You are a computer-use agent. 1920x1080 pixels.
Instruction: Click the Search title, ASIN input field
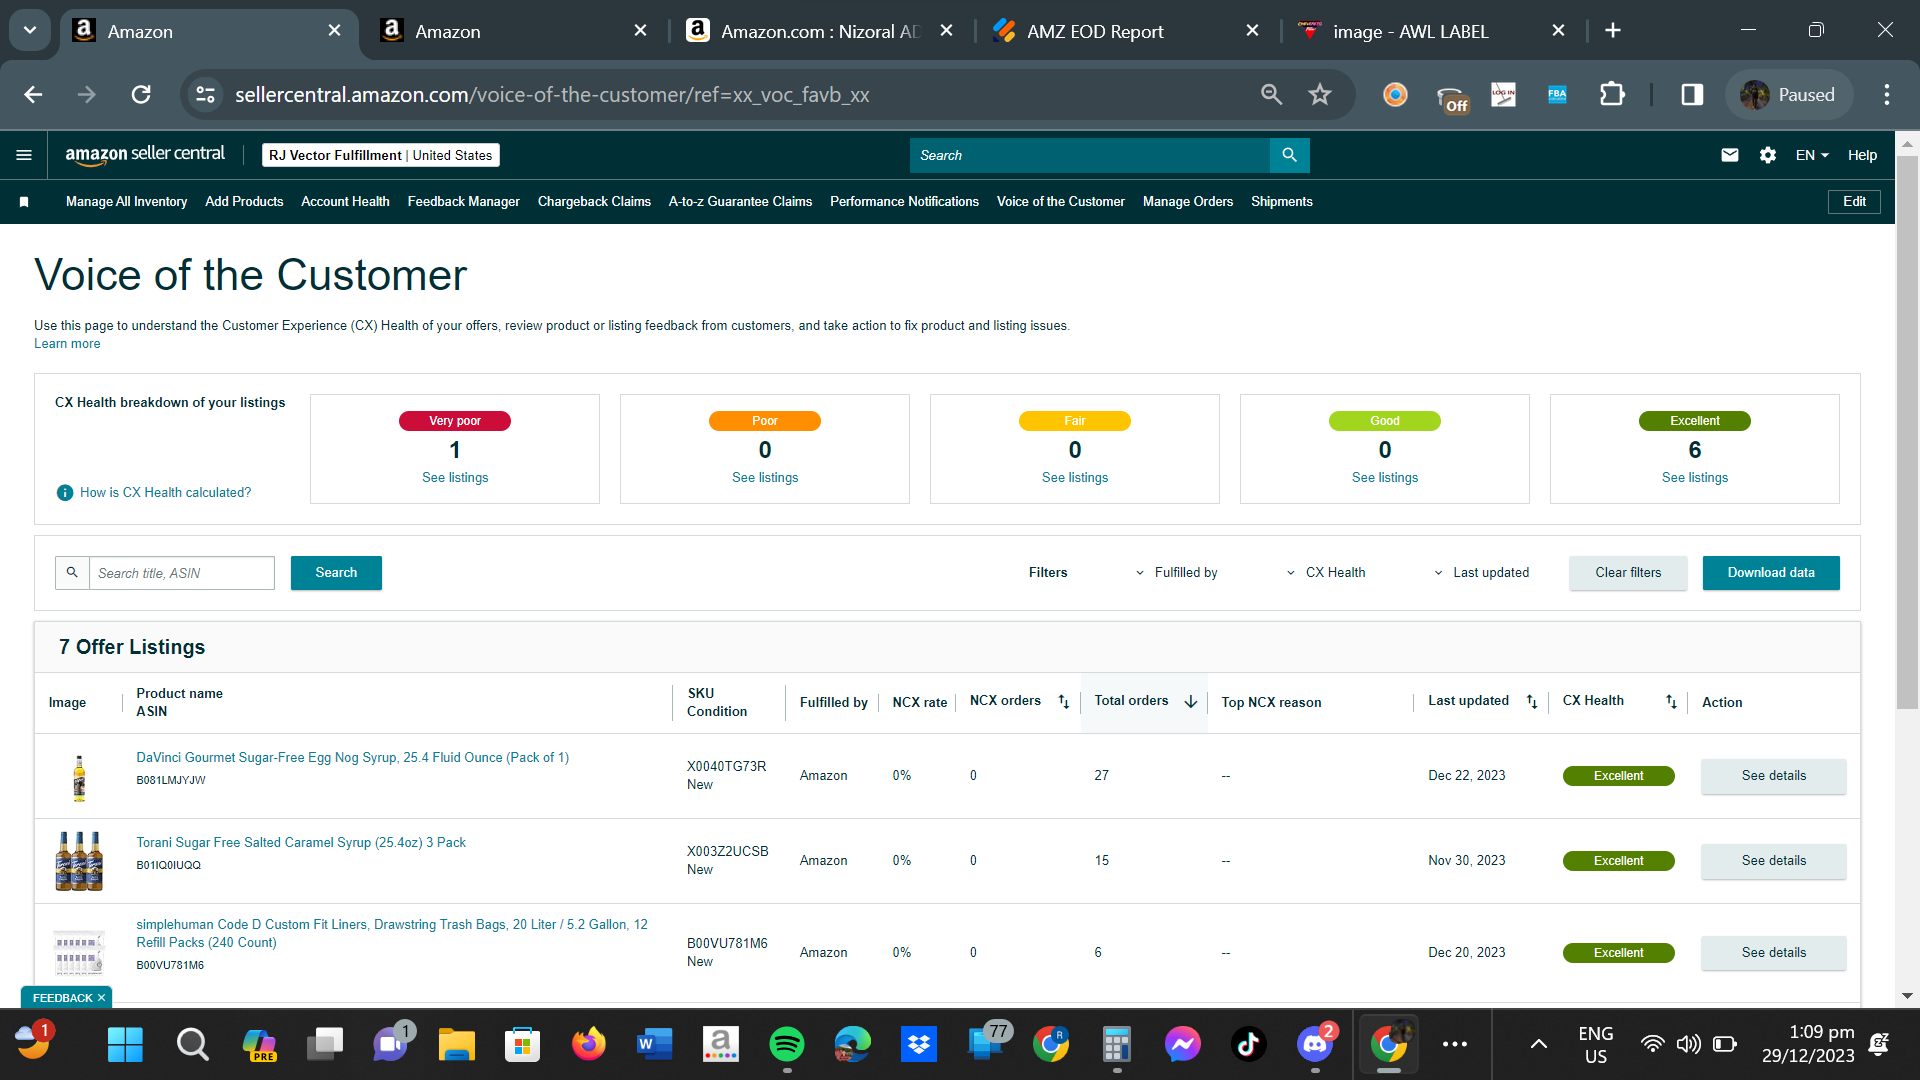pyautogui.click(x=181, y=573)
